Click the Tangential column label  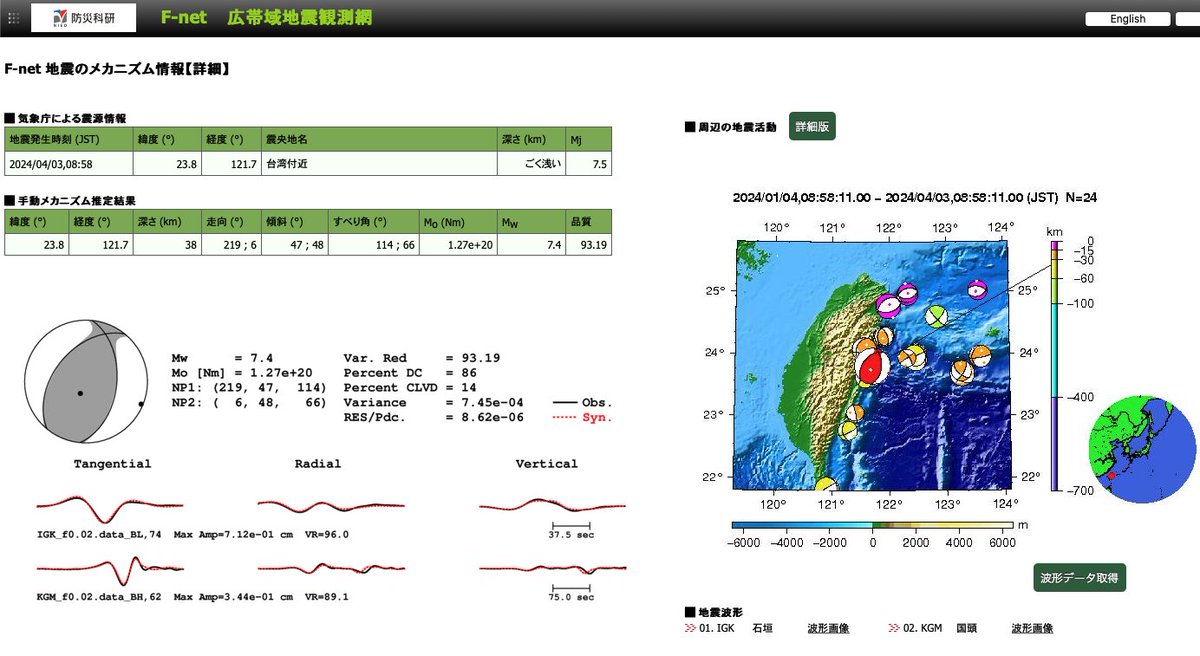[112, 464]
